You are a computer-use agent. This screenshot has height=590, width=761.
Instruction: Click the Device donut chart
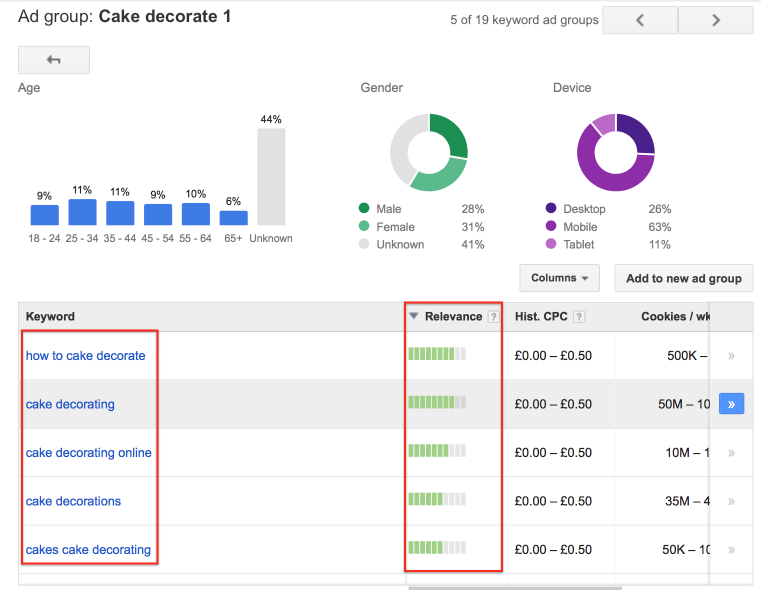pyautogui.click(x=616, y=152)
